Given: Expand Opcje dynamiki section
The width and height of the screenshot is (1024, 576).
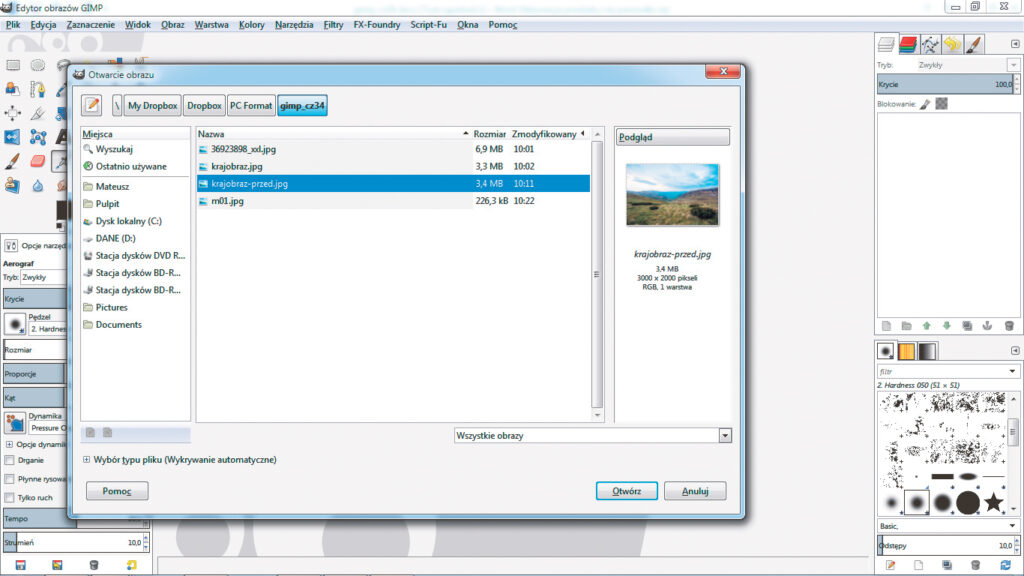Looking at the screenshot, I should (x=9, y=444).
